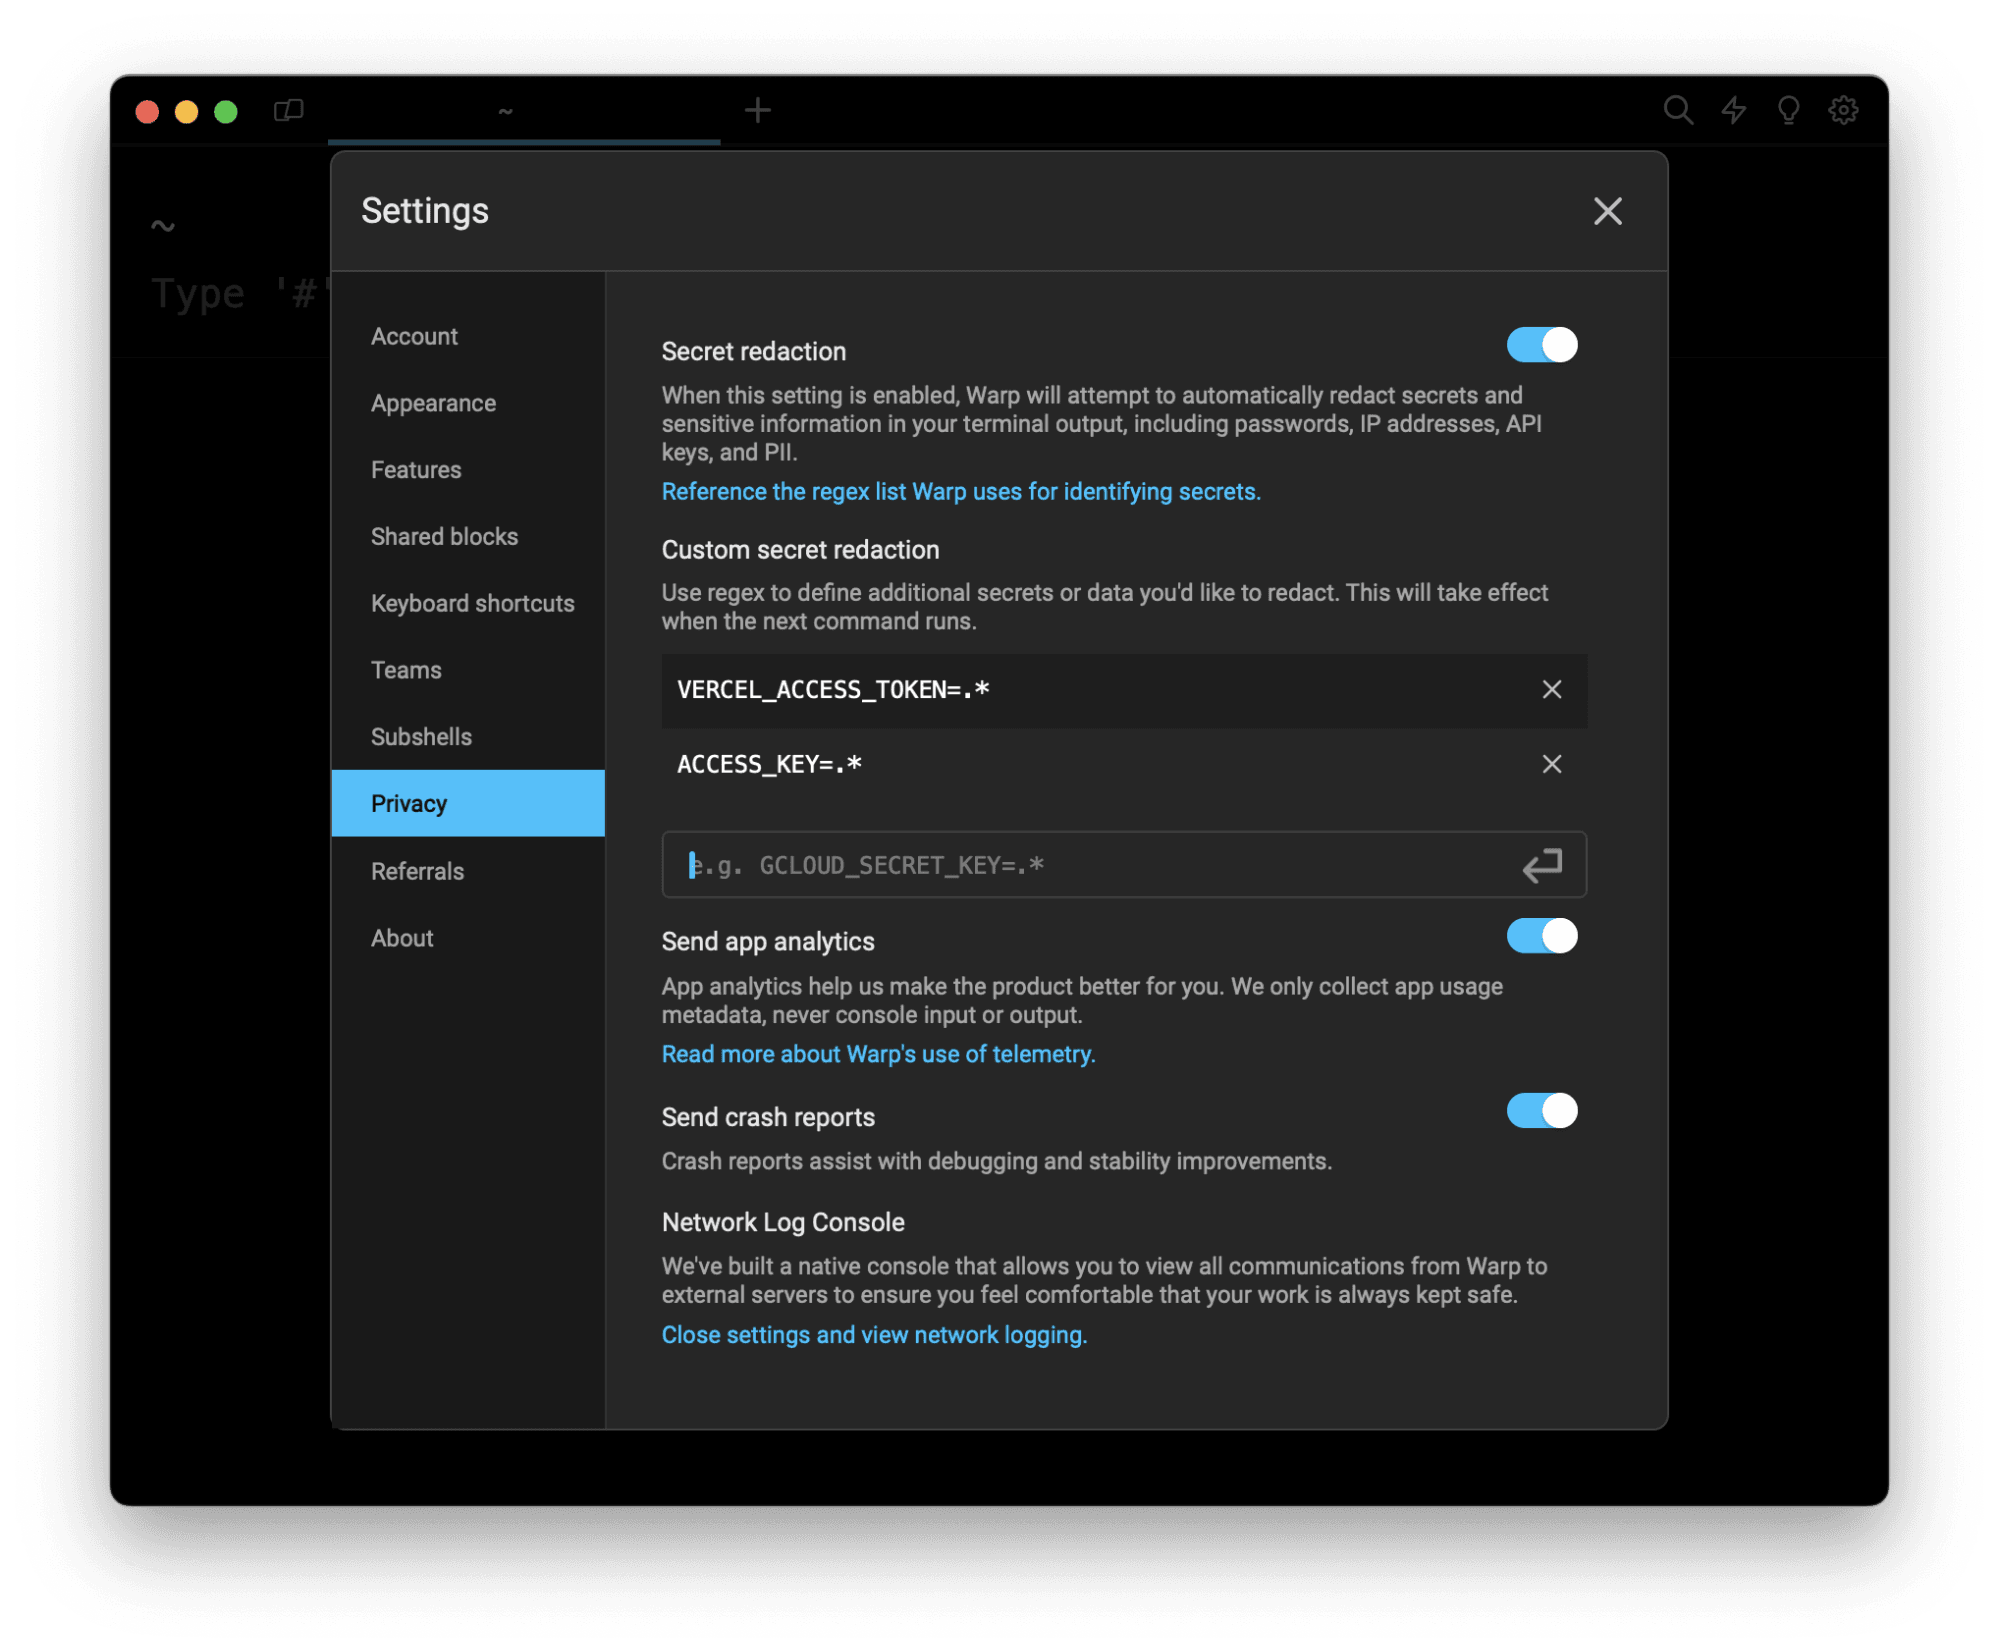Add a new tab with plus icon
The width and height of the screenshot is (1999, 1652).
(757, 110)
